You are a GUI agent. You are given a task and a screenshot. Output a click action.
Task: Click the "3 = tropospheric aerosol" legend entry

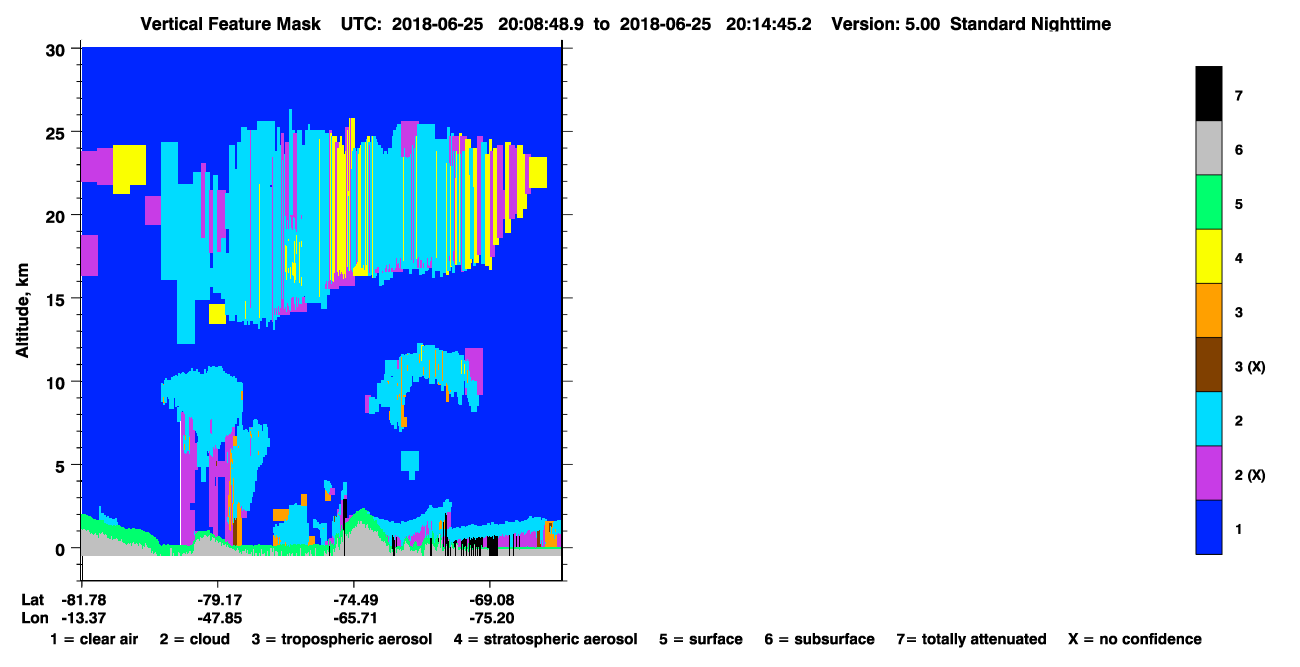341,639
